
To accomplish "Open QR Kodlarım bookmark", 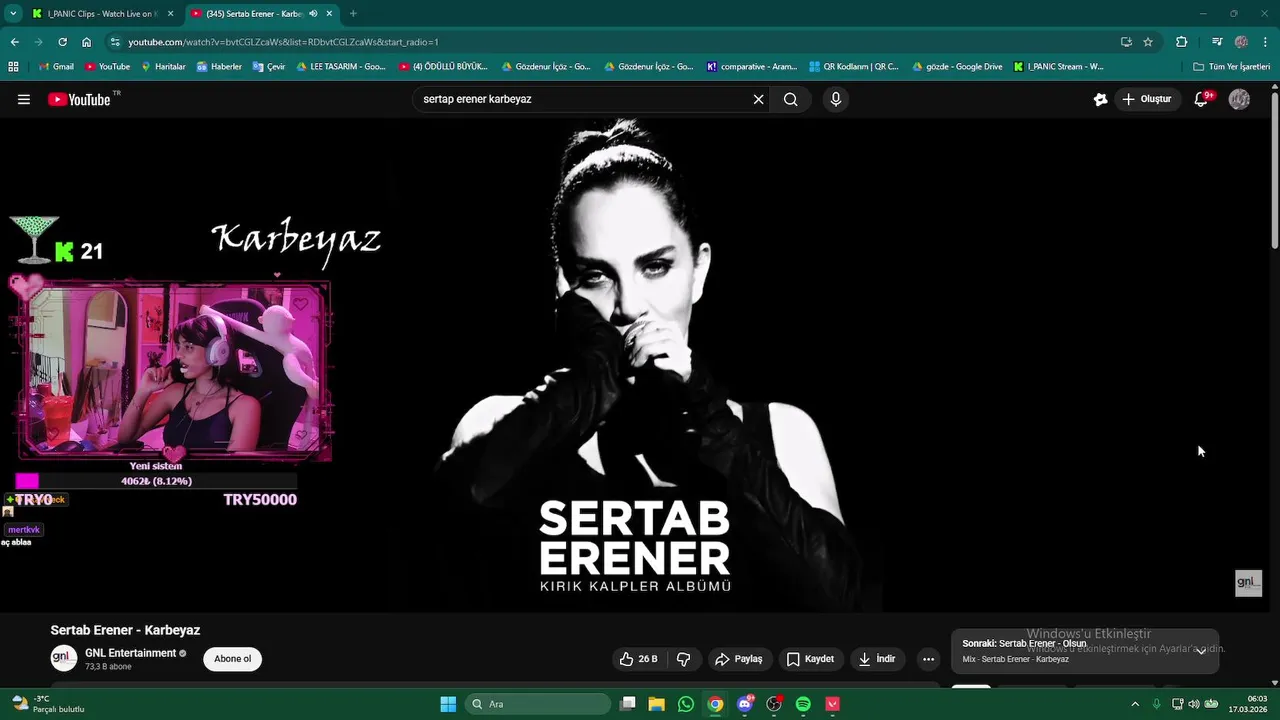I will coord(854,67).
